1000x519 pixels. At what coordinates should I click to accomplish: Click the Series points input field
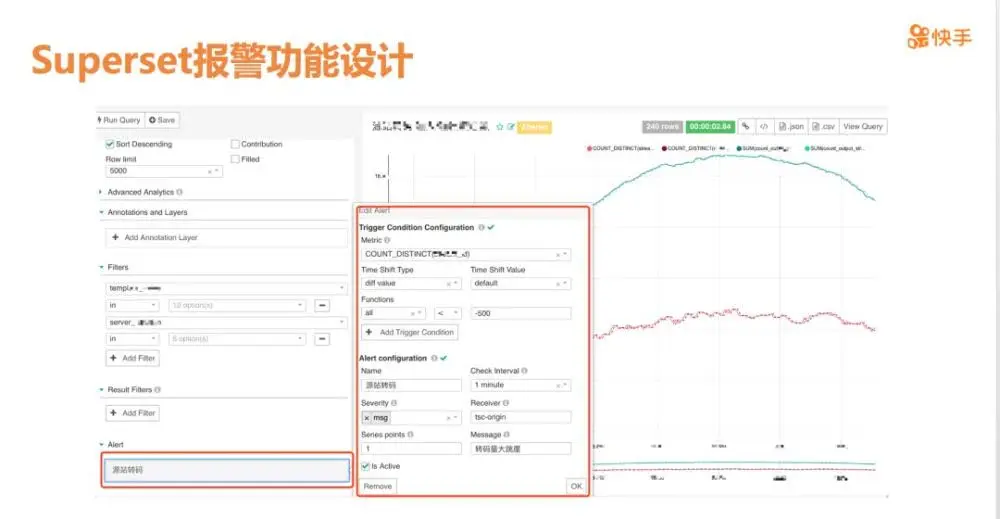pyautogui.click(x=411, y=449)
